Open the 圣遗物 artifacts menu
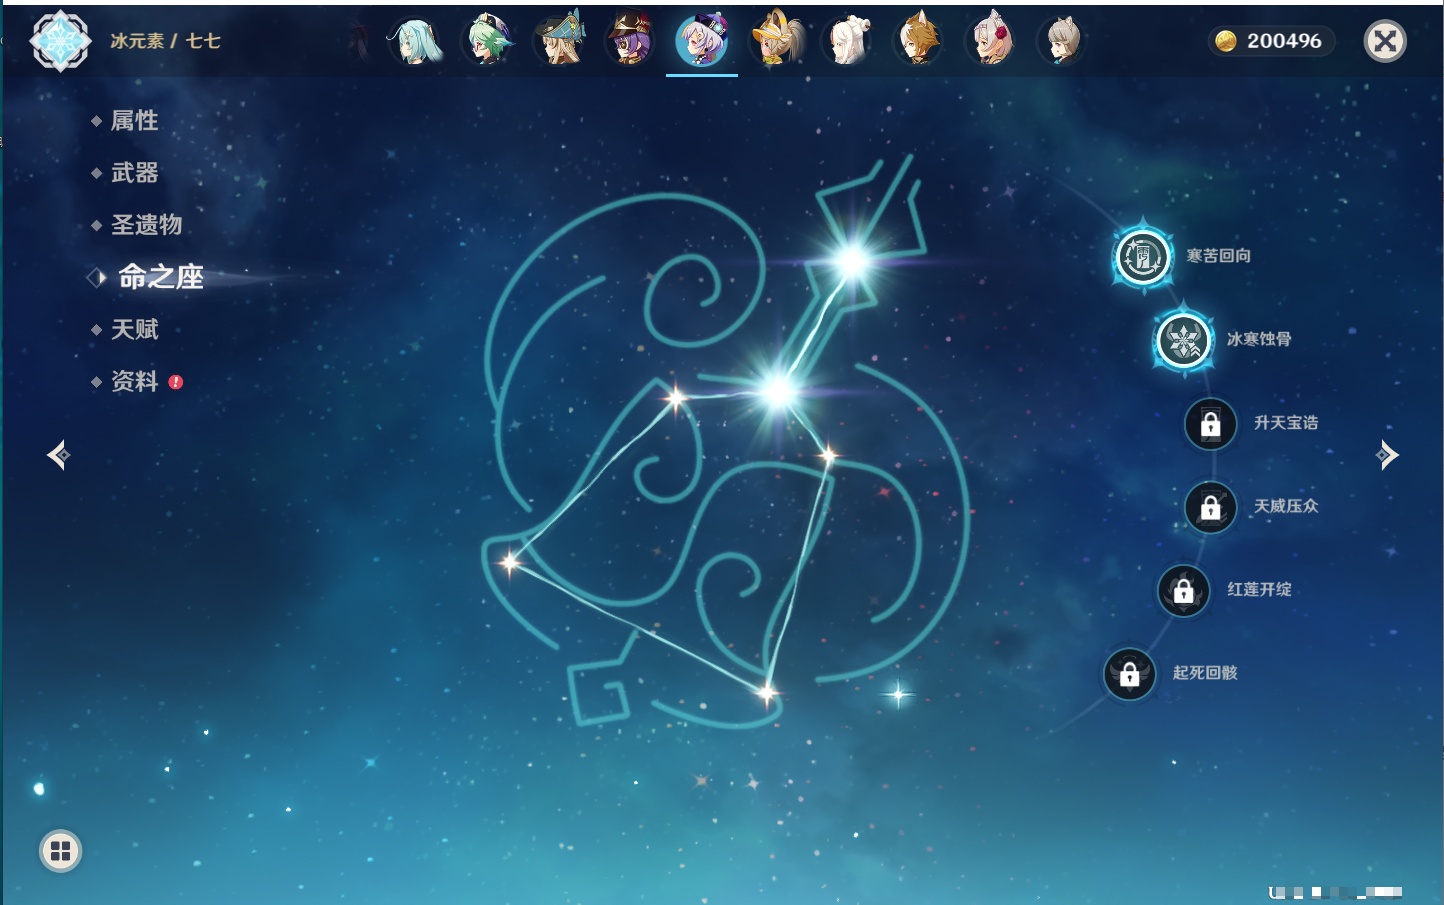Image resolution: width=1444 pixels, height=905 pixels. 146,225
